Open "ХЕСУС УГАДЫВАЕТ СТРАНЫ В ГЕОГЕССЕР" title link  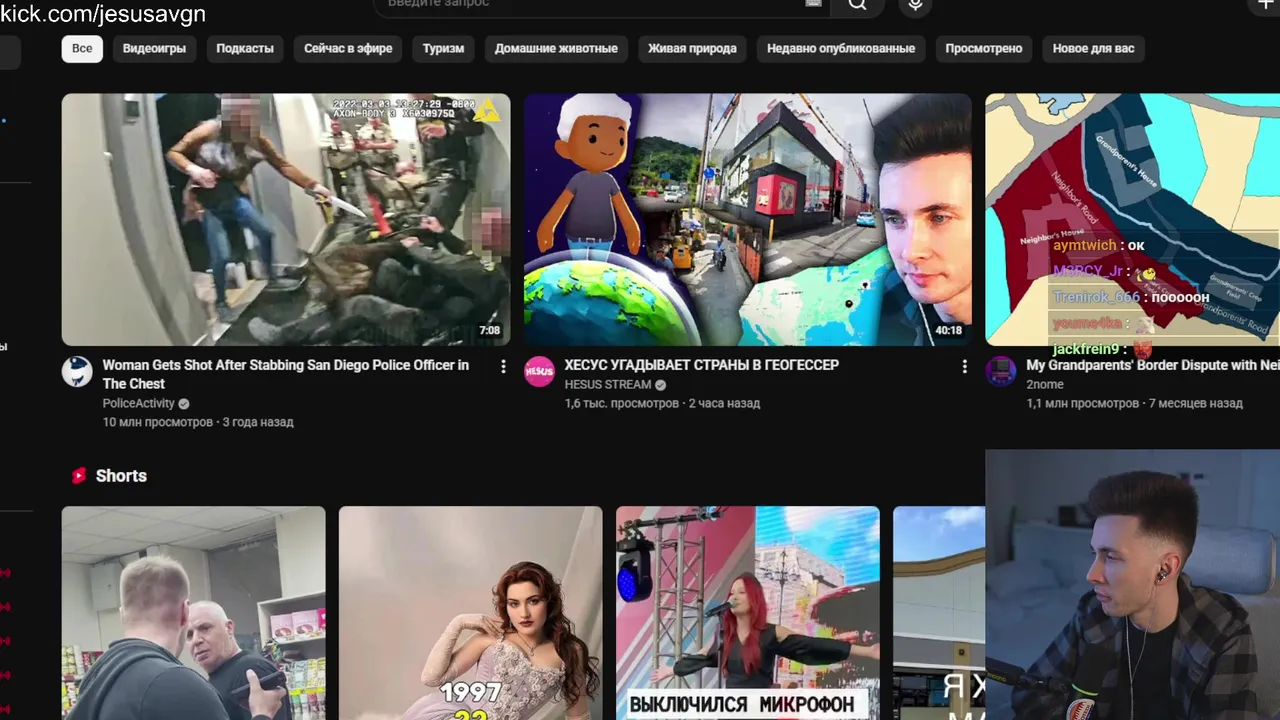(701, 365)
